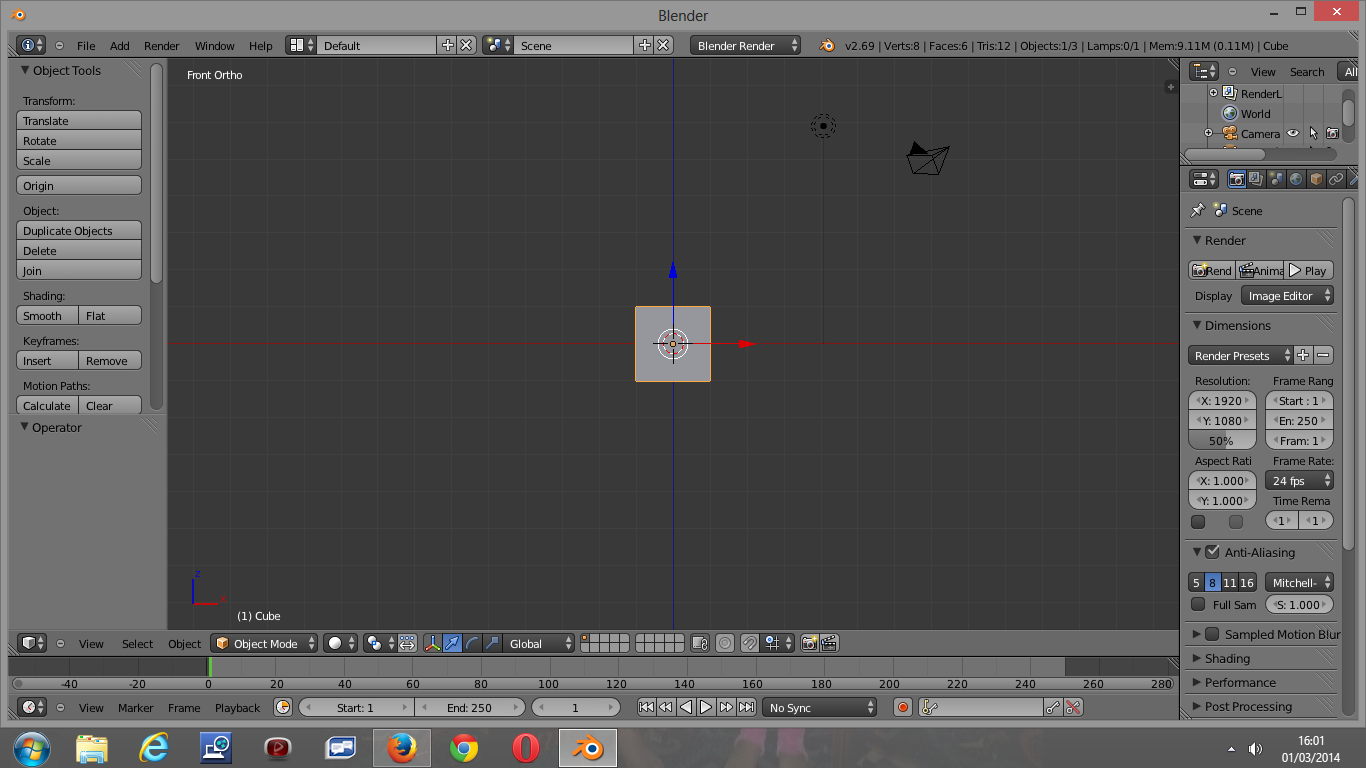Open Firefox from the Windows taskbar
This screenshot has width=1366, height=768.
click(x=402, y=748)
